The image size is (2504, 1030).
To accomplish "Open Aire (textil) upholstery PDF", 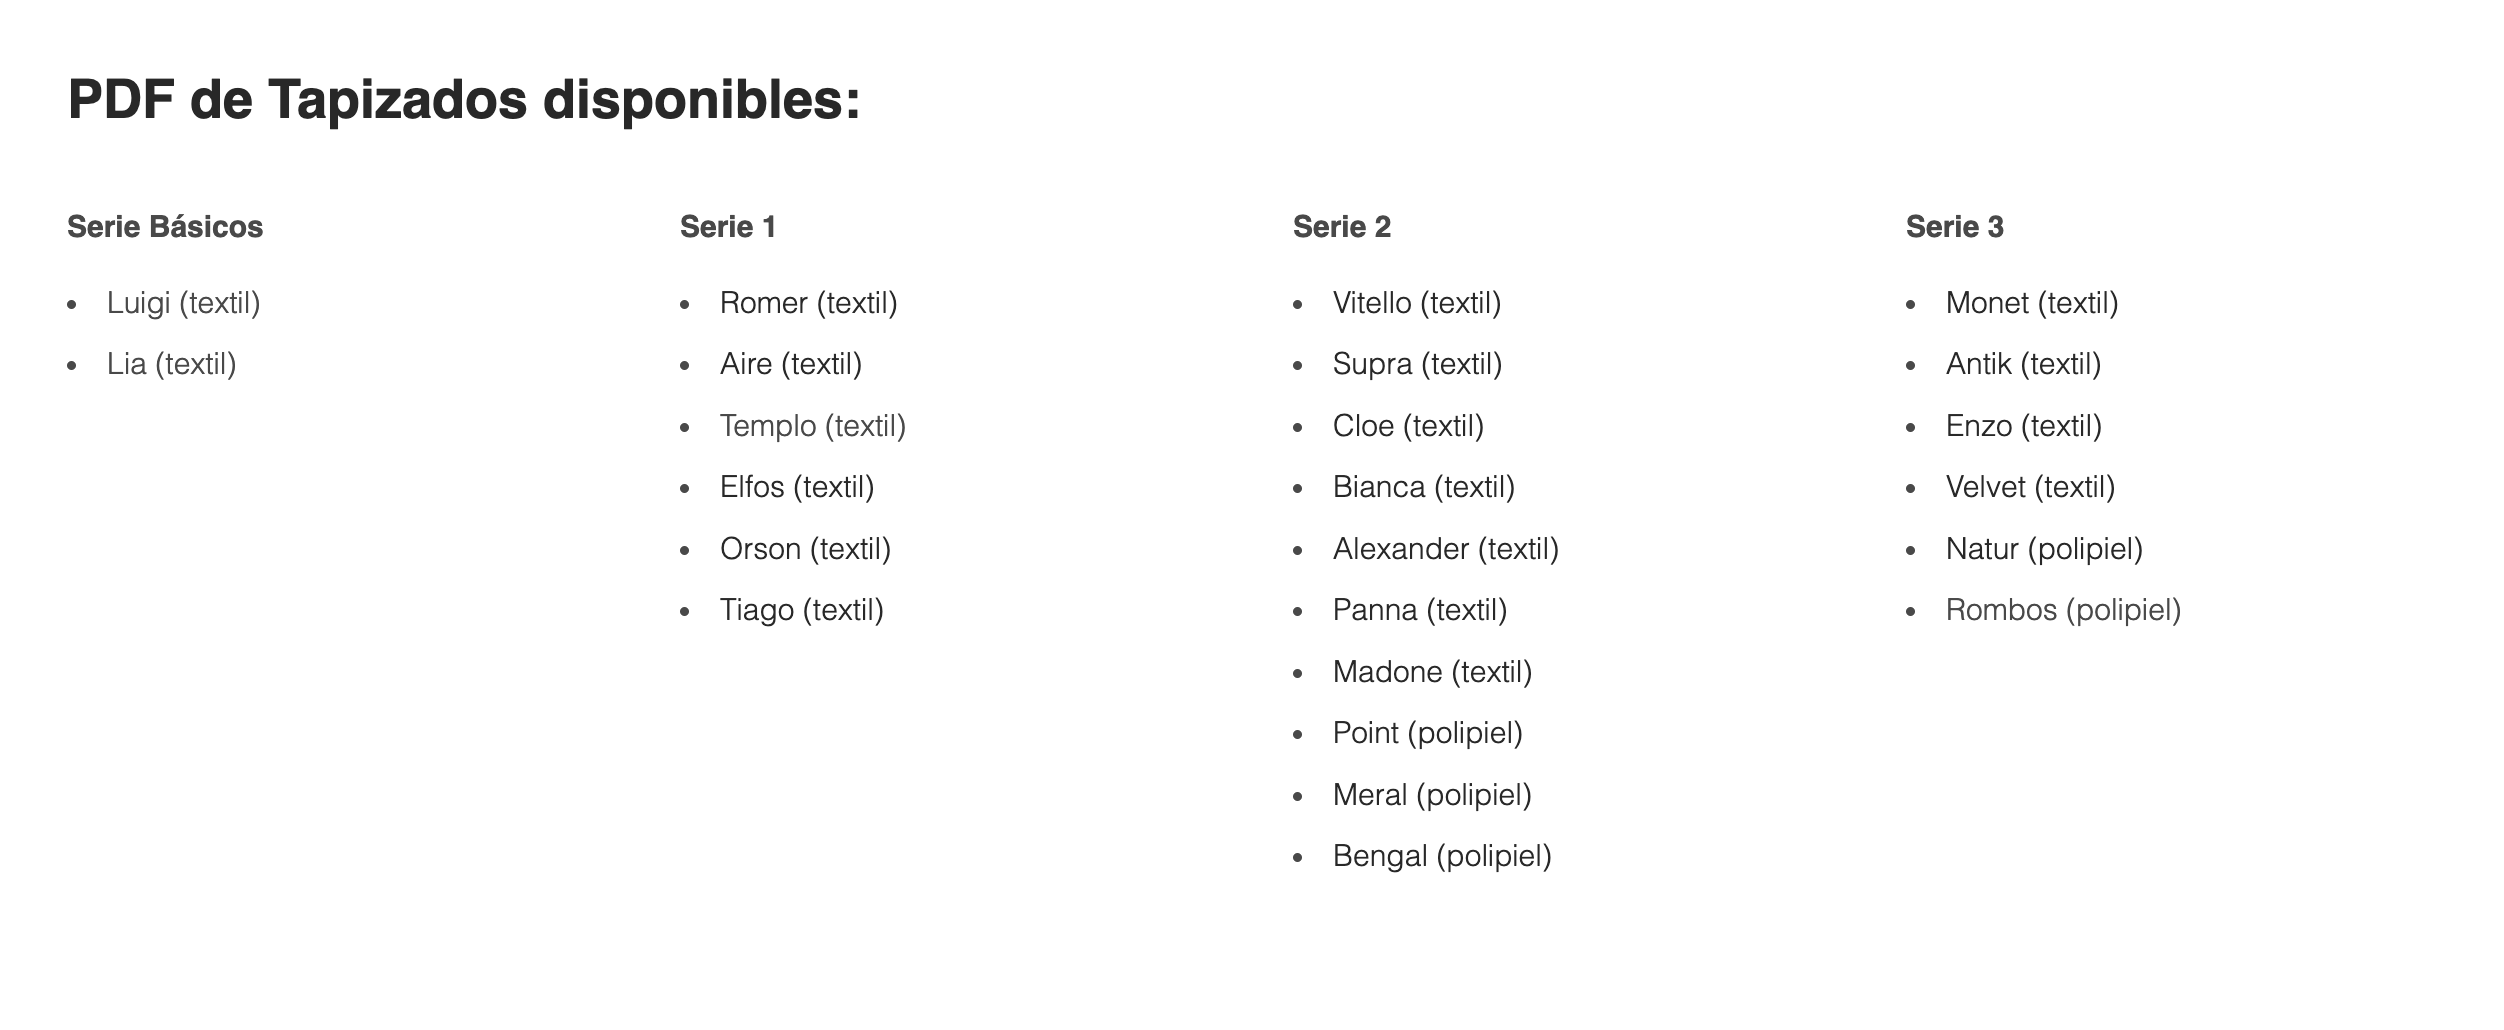I will 791,364.
